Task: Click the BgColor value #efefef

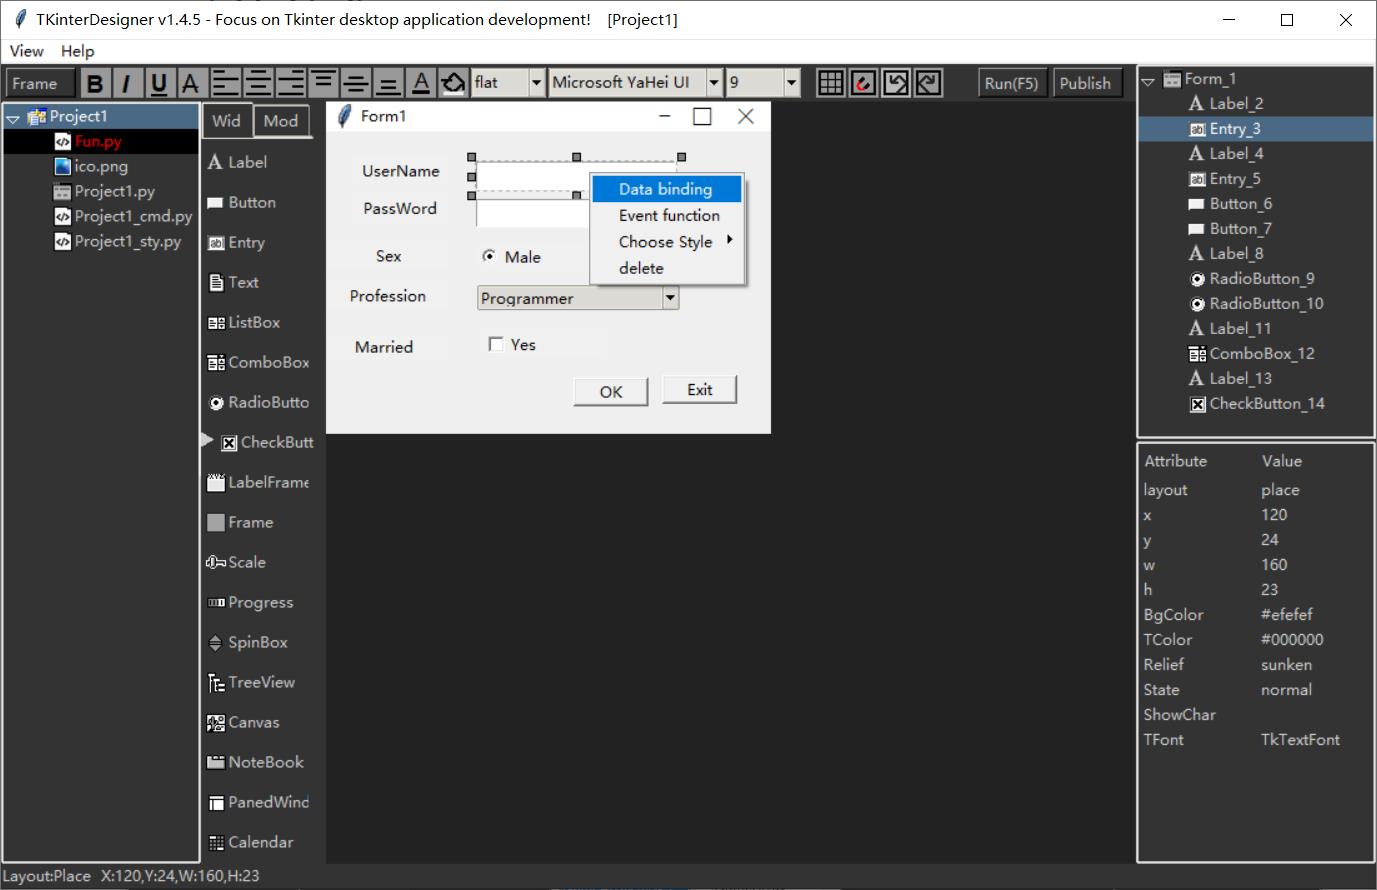Action: click(x=1286, y=615)
